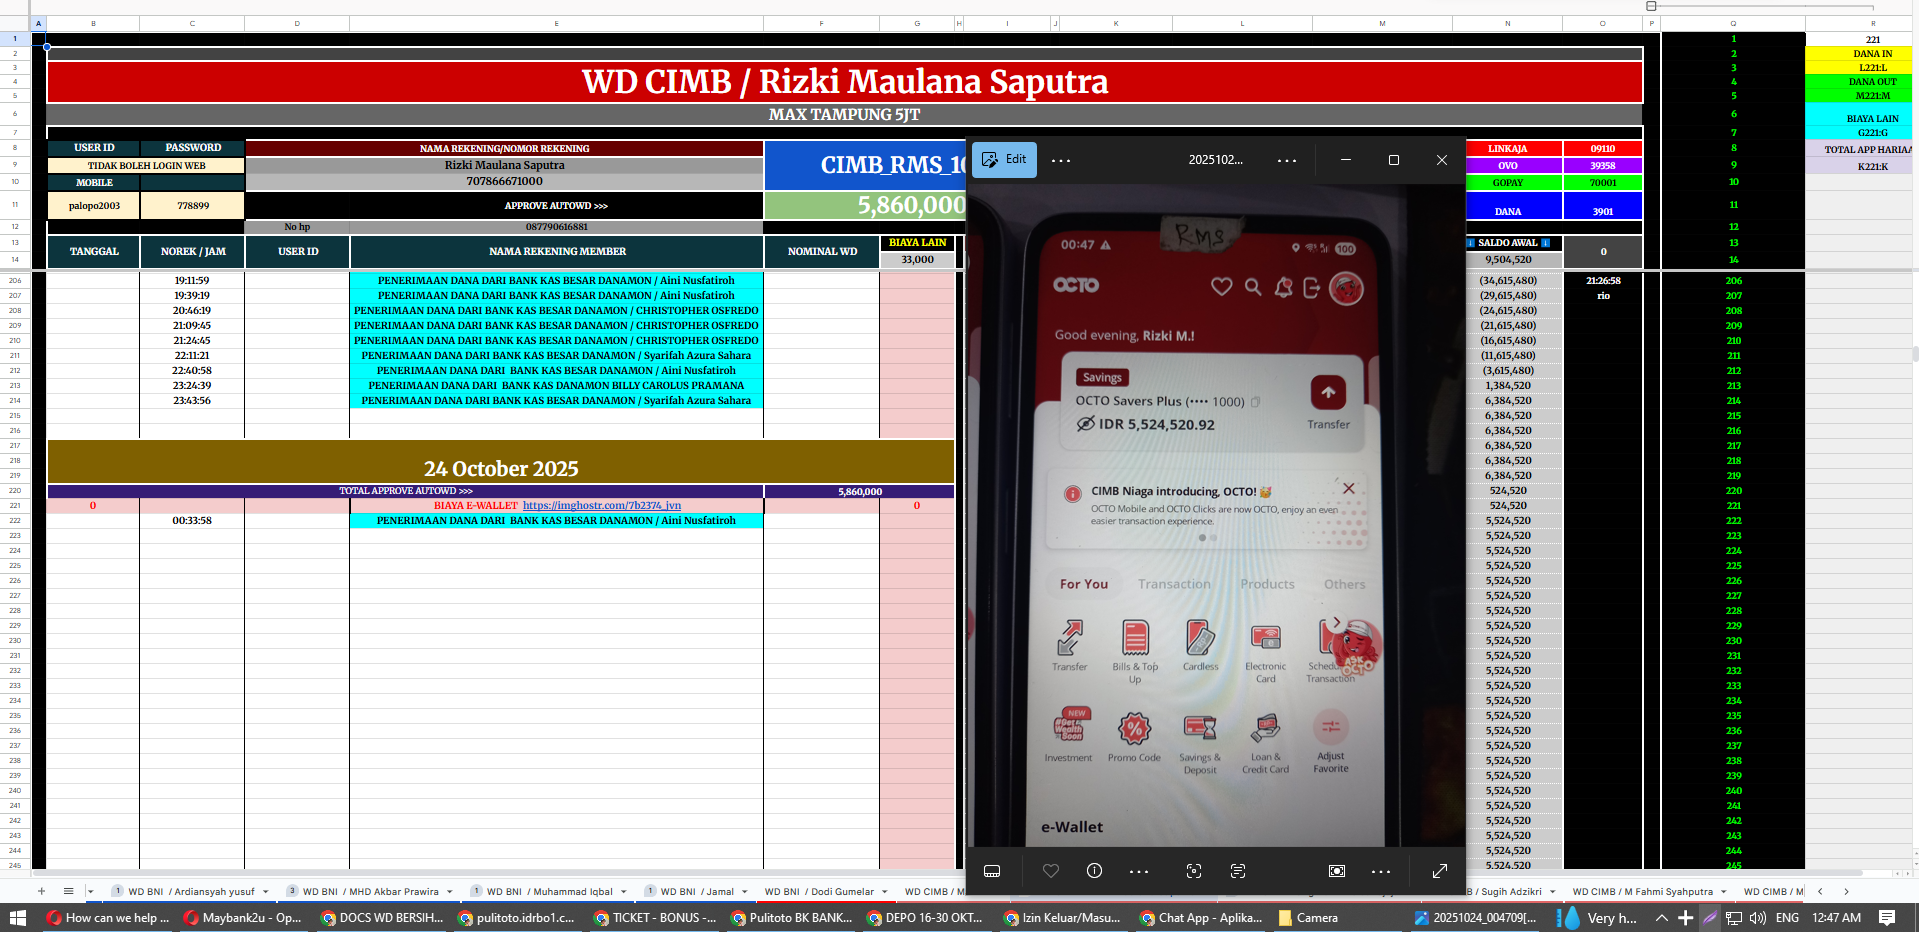
Task: Add a new sheet with the plus icon
Action: (41, 891)
